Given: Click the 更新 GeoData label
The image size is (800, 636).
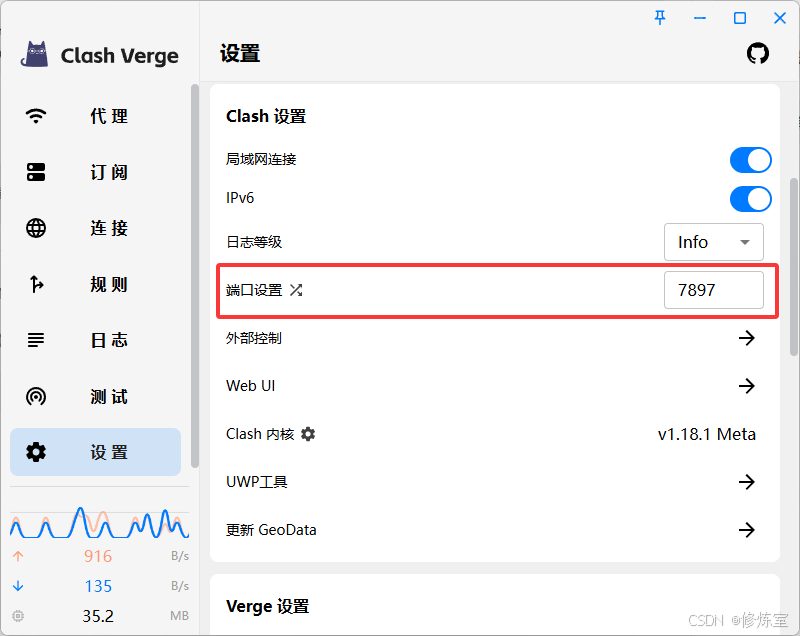Looking at the screenshot, I should click(x=271, y=529).
